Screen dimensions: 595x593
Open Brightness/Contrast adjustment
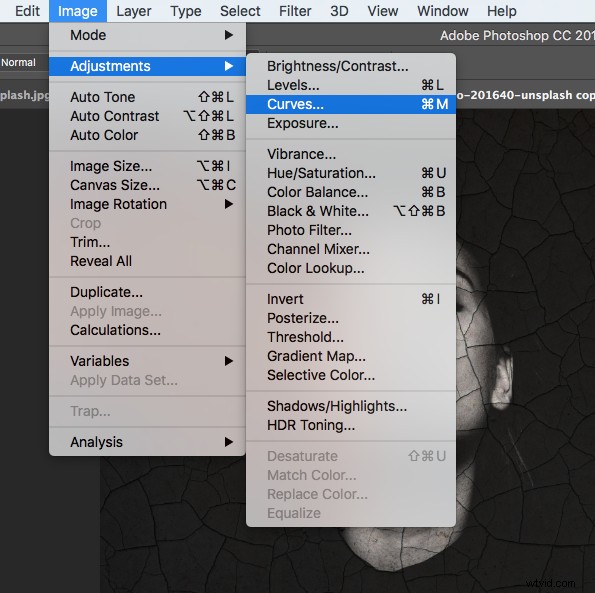click(351, 66)
